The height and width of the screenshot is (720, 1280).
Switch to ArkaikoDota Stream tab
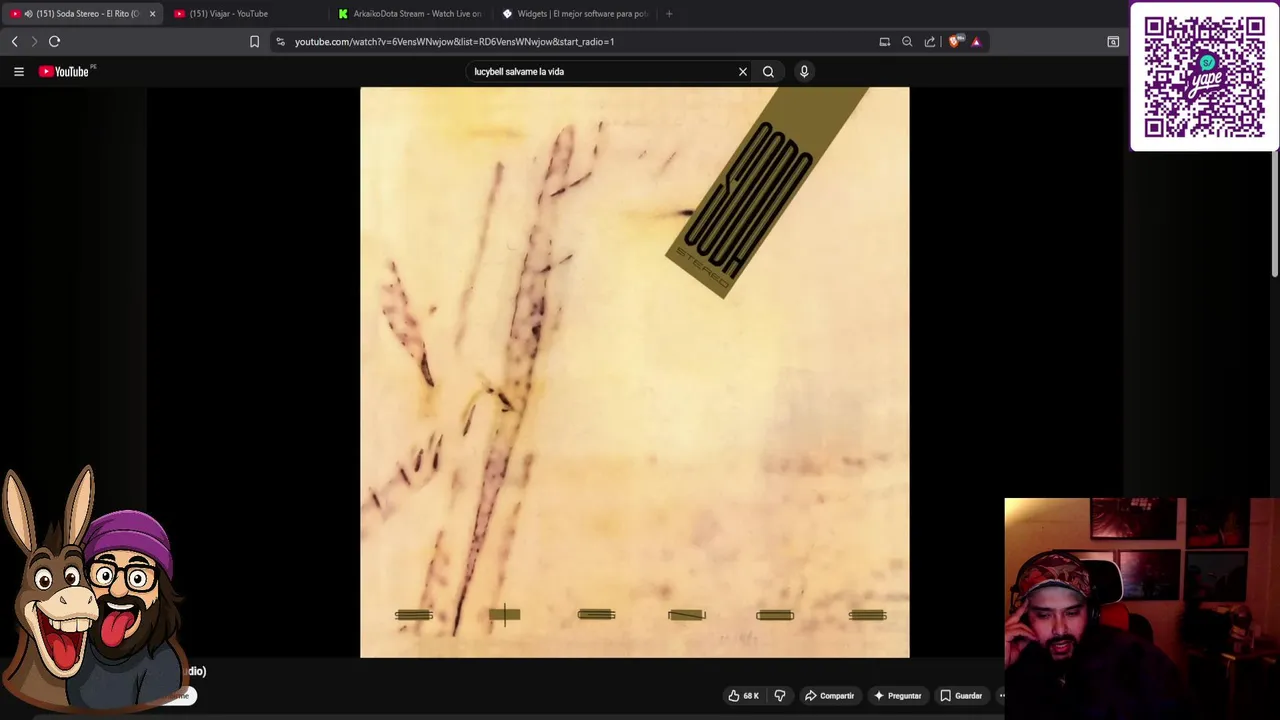410,14
